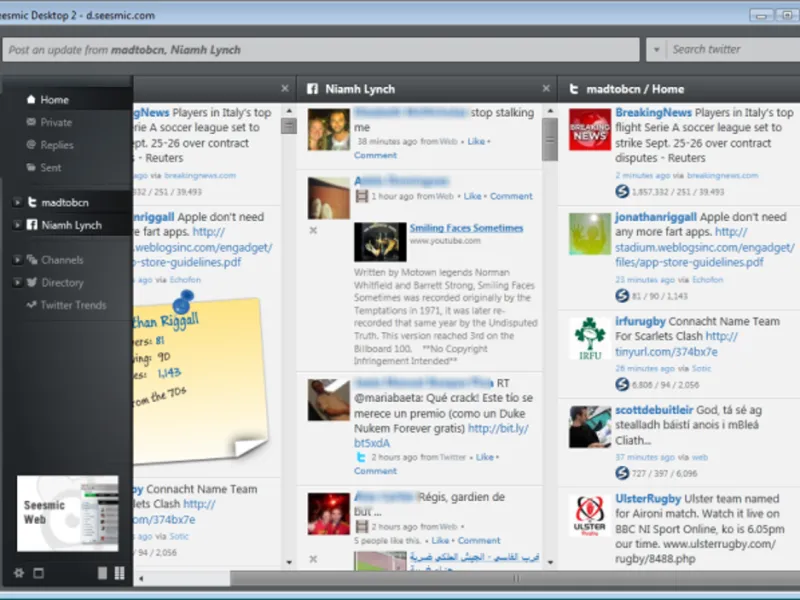Open Twitter Trends in sidebar
The image size is (800, 600).
point(73,305)
